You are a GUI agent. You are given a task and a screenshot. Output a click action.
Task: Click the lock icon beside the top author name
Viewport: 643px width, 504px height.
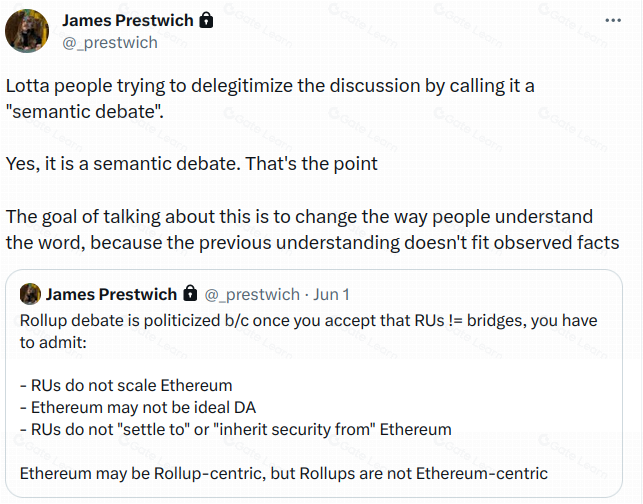point(206,20)
